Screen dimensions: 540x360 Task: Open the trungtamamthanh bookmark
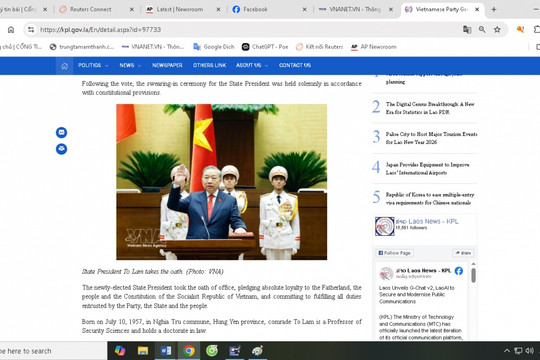pyautogui.click(x=82, y=47)
